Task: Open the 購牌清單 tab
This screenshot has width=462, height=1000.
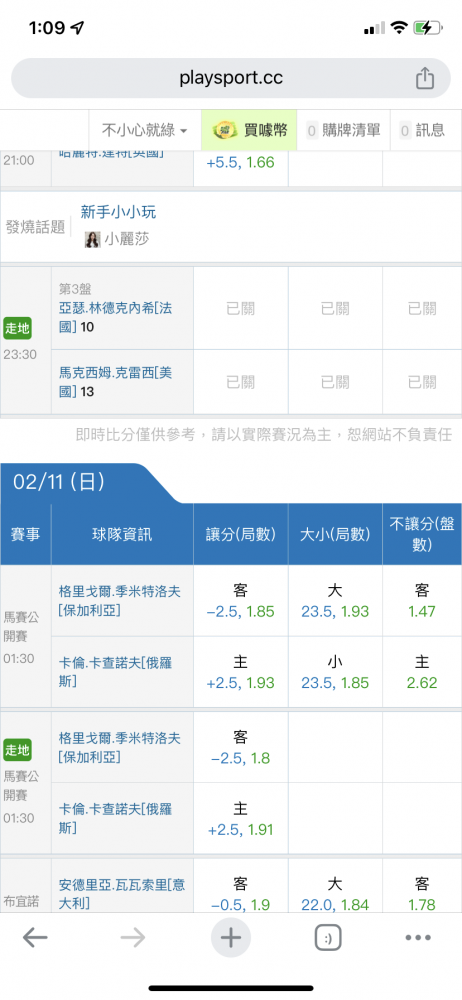Action: click(x=343, y=131)
